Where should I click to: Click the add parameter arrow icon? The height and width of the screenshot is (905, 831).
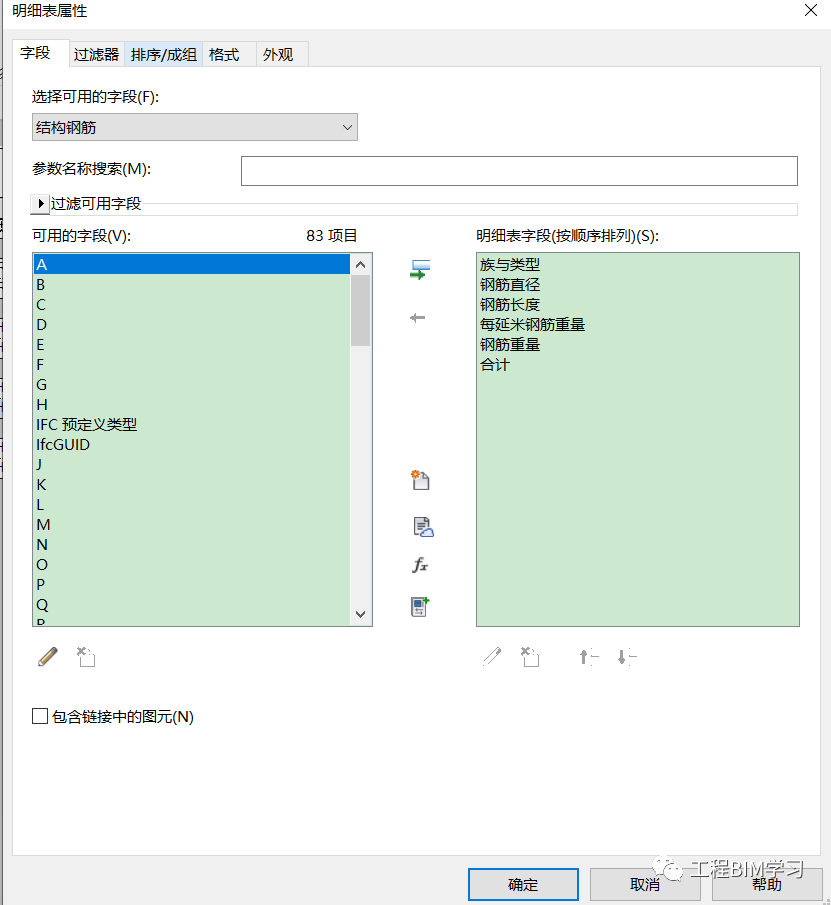click(x=420, y=270)
